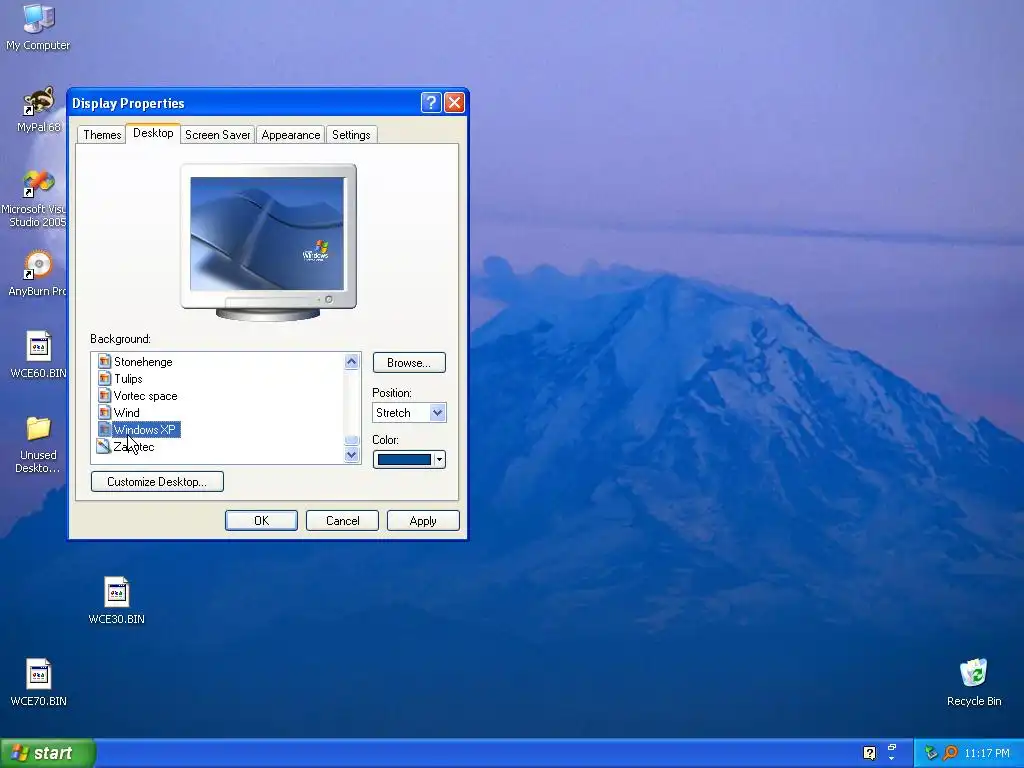Viewport: 1024px width, 768px height.
Task: Select Tulips in the background list
Action: pyautogui.click(x=128, y=378)
